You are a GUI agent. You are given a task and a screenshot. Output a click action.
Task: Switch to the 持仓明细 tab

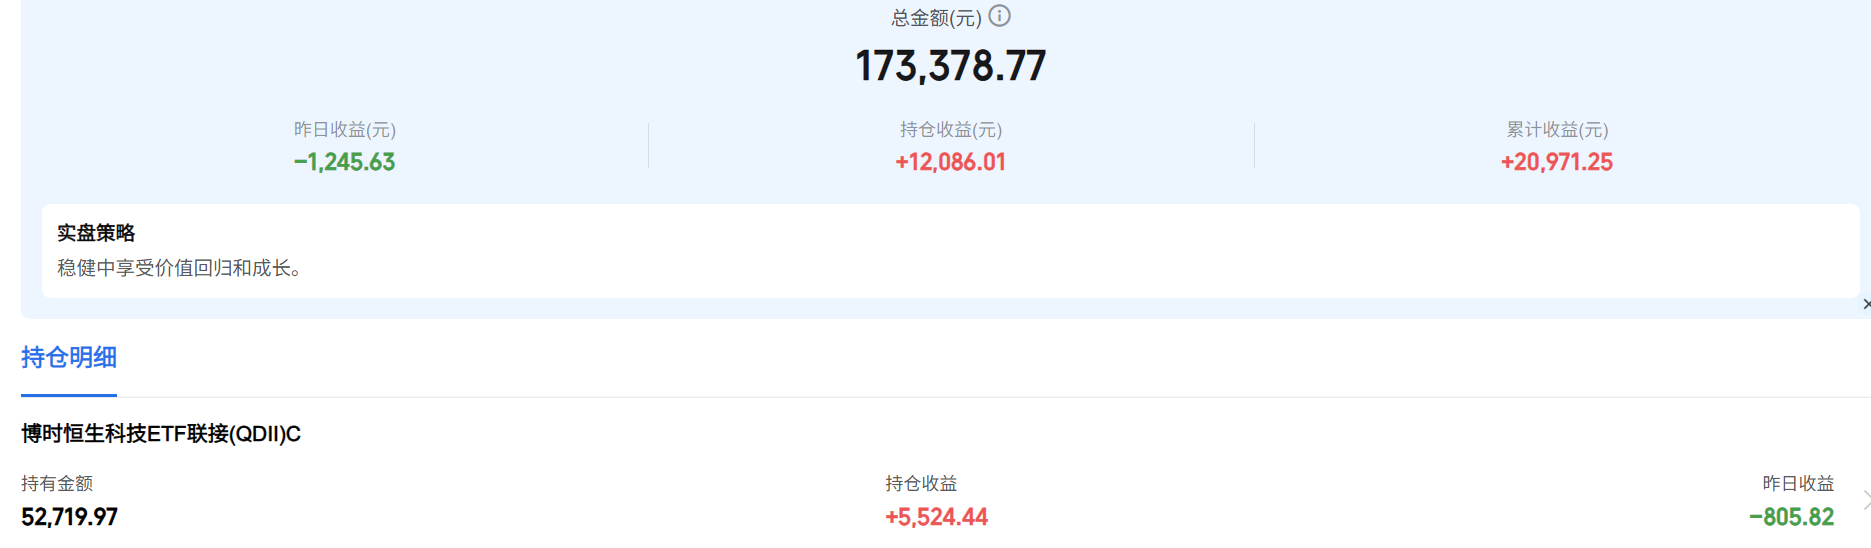click(x=69, y=357)
